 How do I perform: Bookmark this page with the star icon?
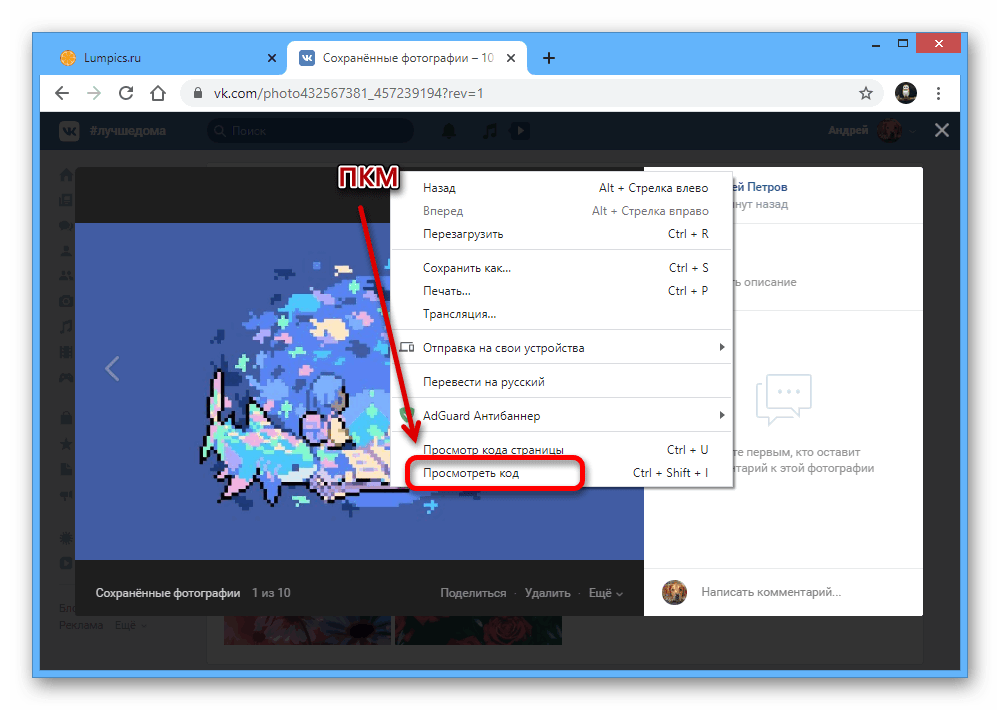(865, 93)
